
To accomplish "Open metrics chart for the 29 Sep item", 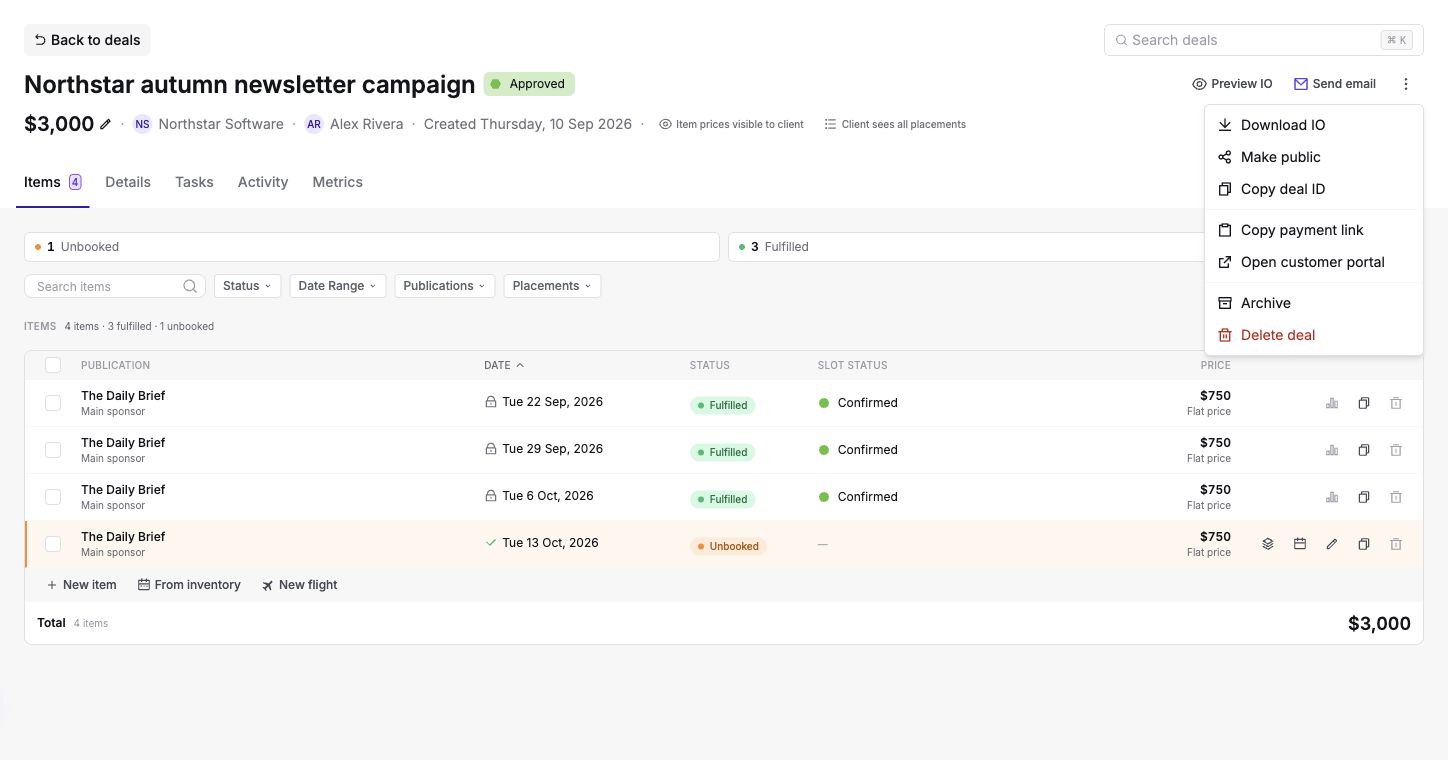I will click(1332, 450).
